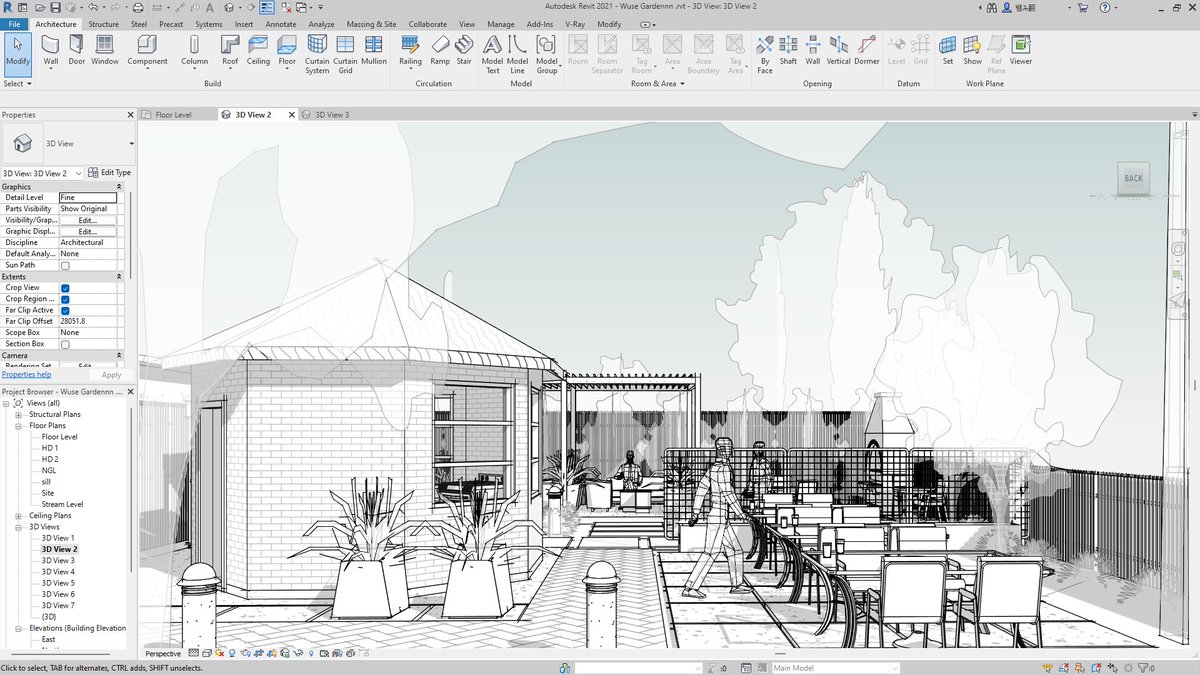Click the Edit button for Graphic Display

coord(88,231)
